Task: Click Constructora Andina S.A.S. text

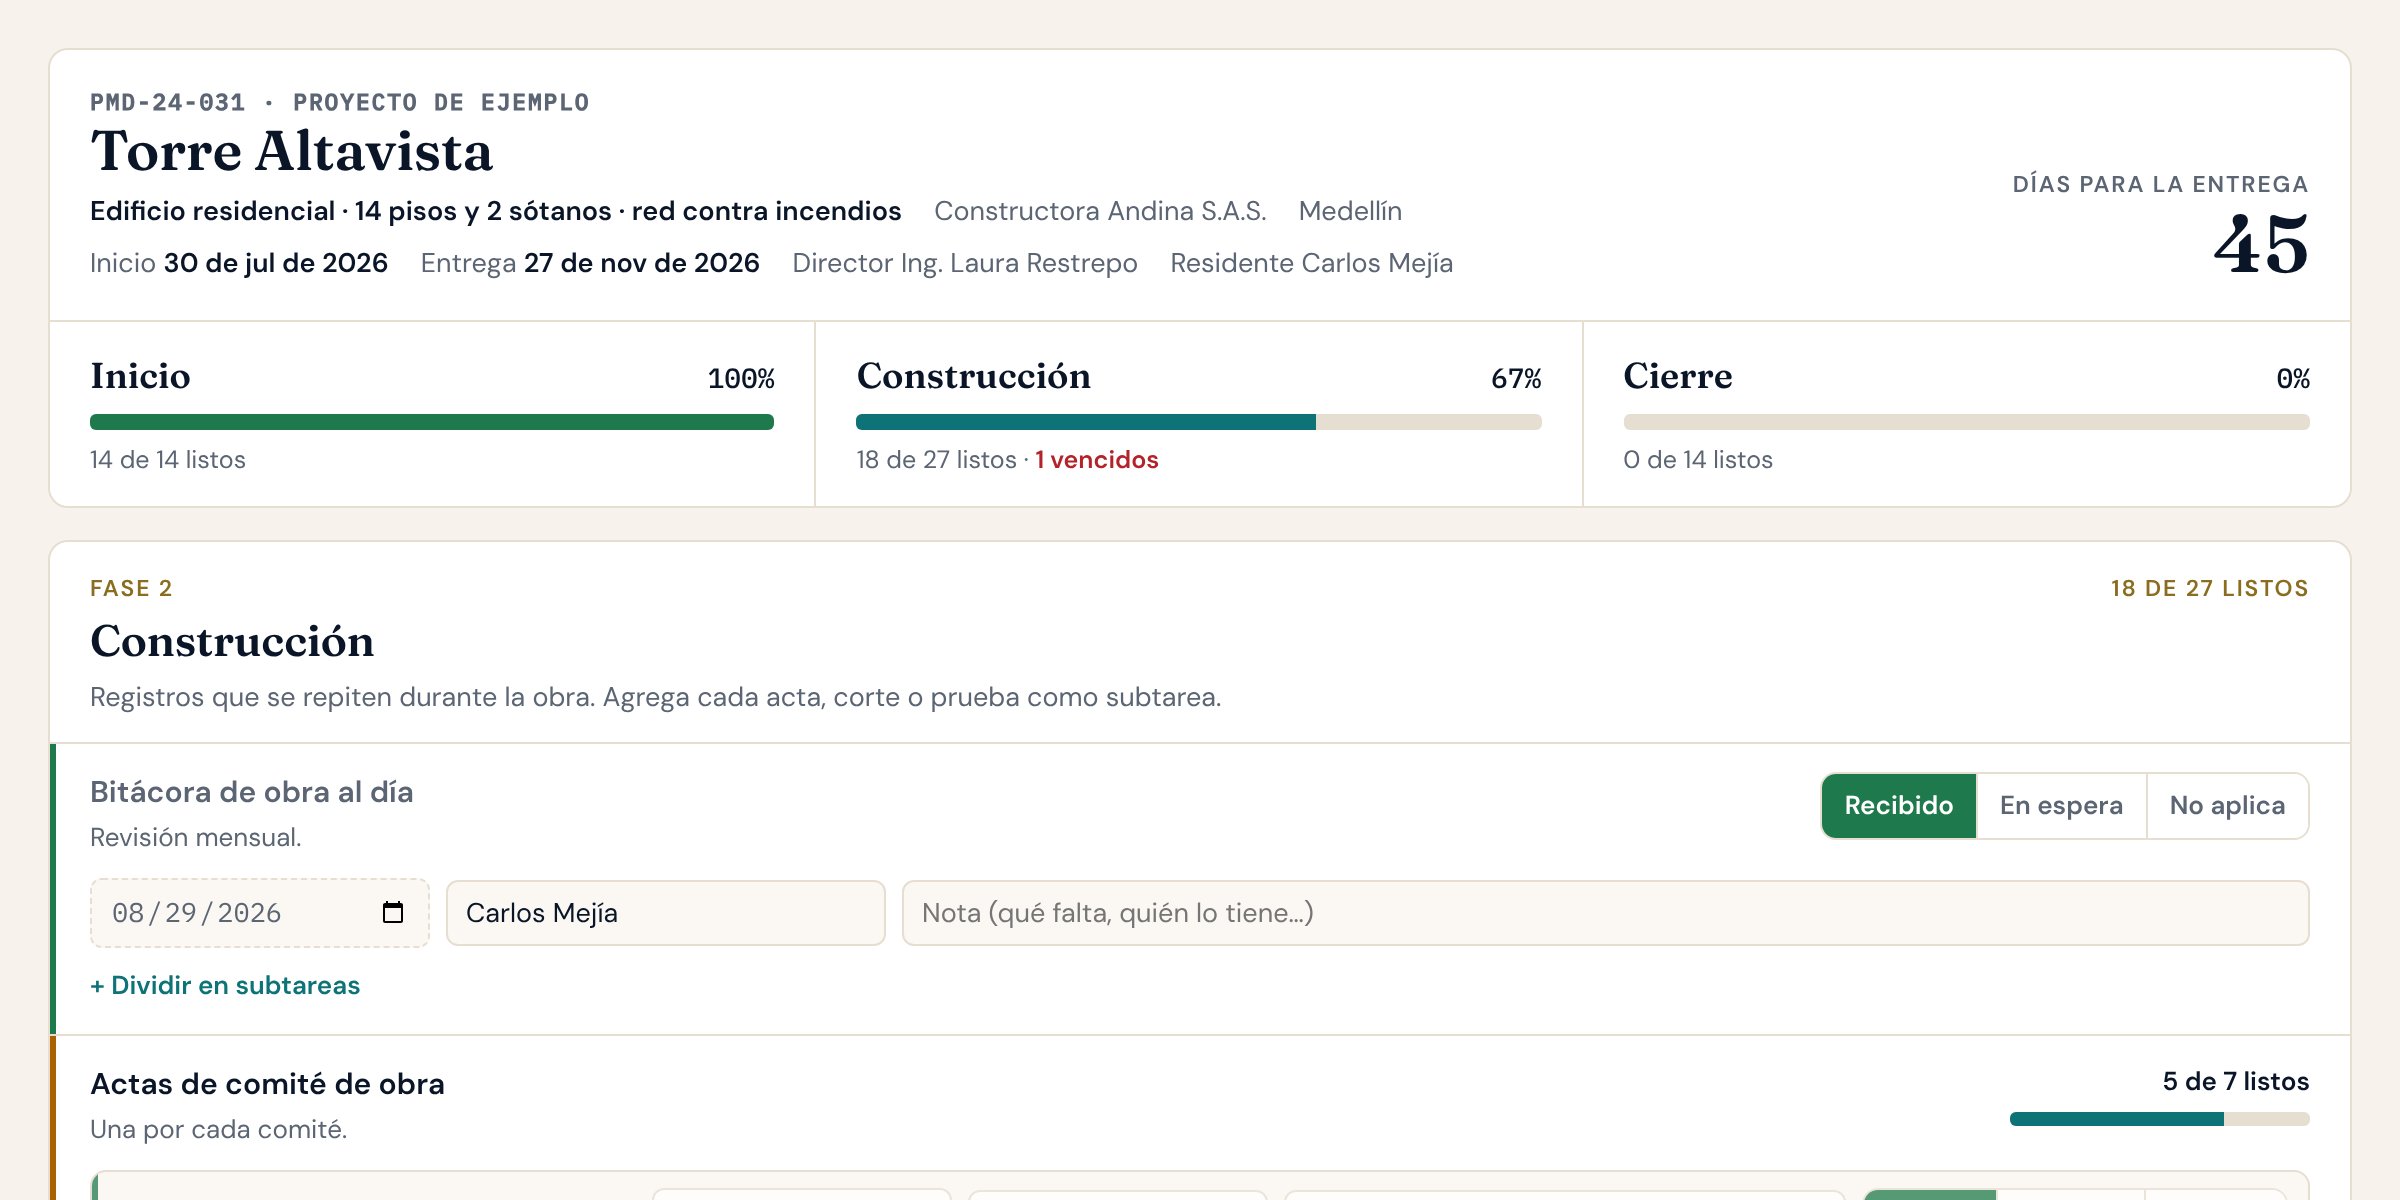Action: (x=1100, y=211)
